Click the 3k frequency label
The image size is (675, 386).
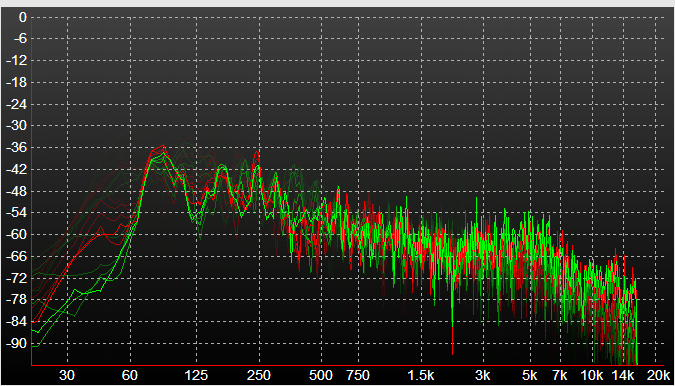point(483,375)
